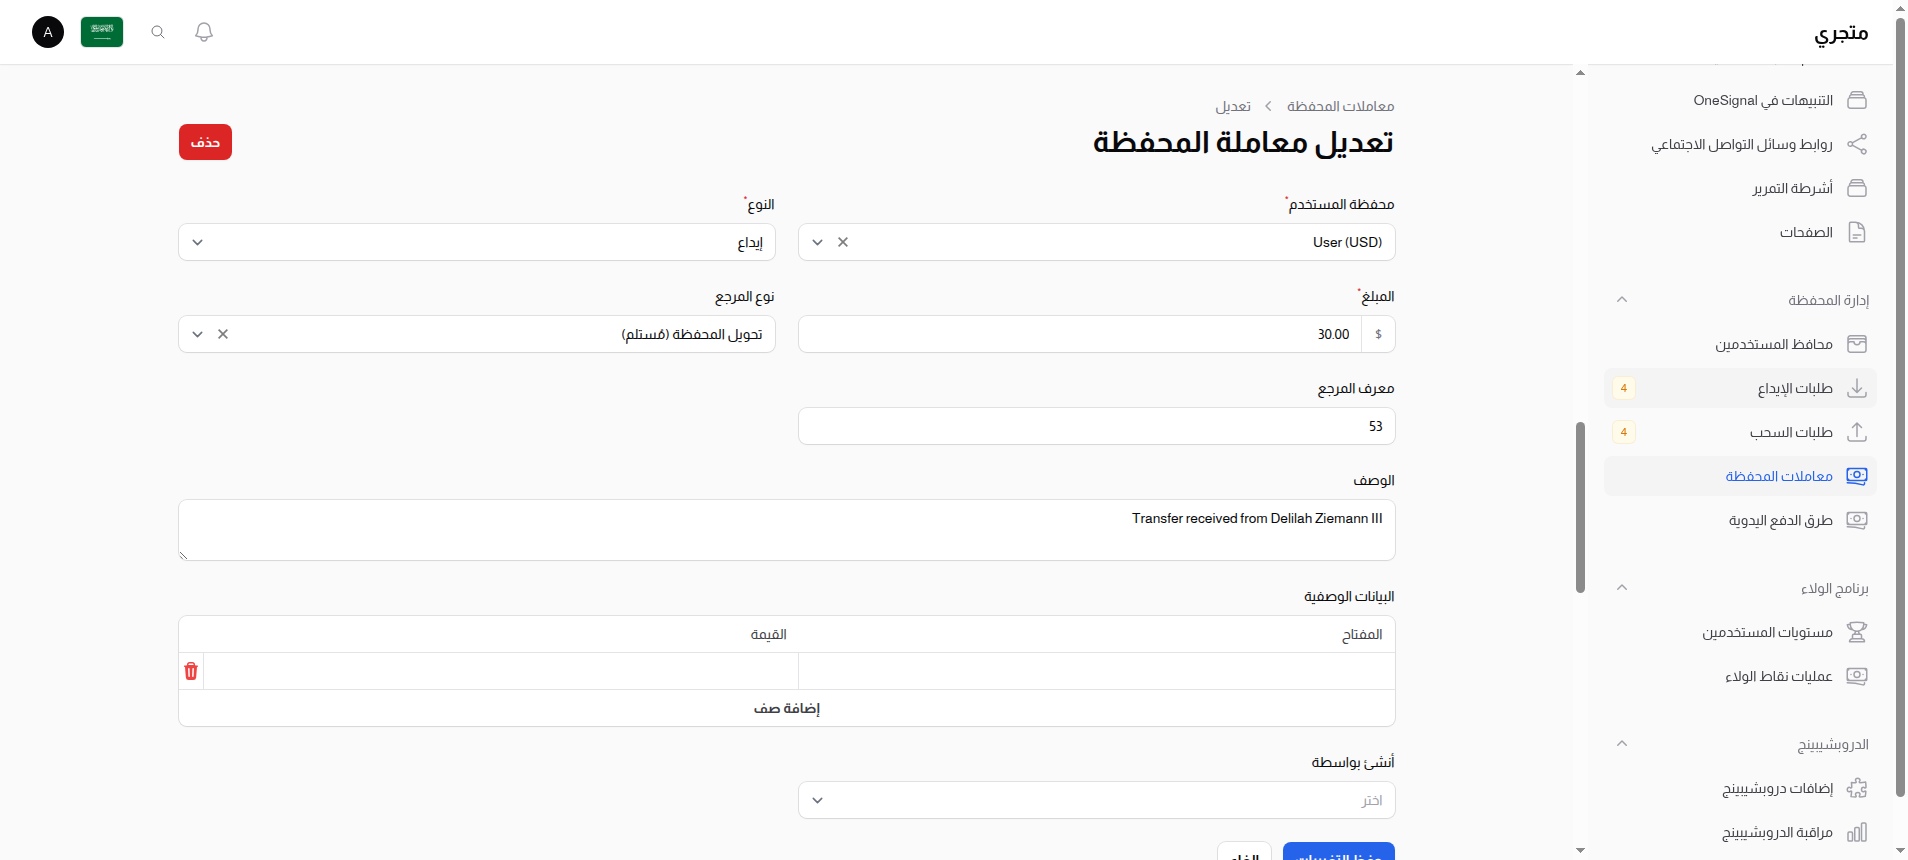Click the طلبات السحب upload icon
Screen dimensions: 1908x860
click(x=1857, y=432)
